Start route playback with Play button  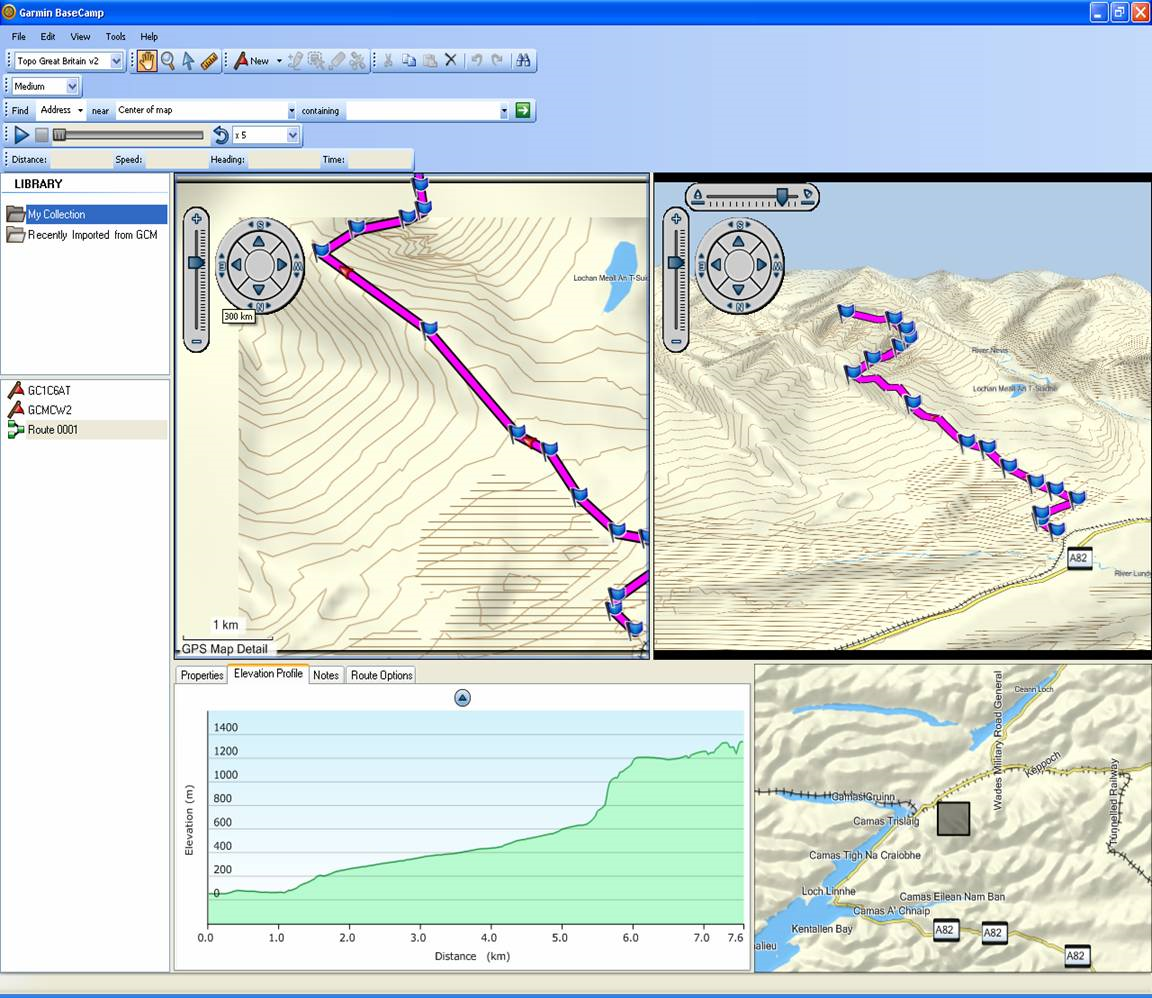coord(22,135)
